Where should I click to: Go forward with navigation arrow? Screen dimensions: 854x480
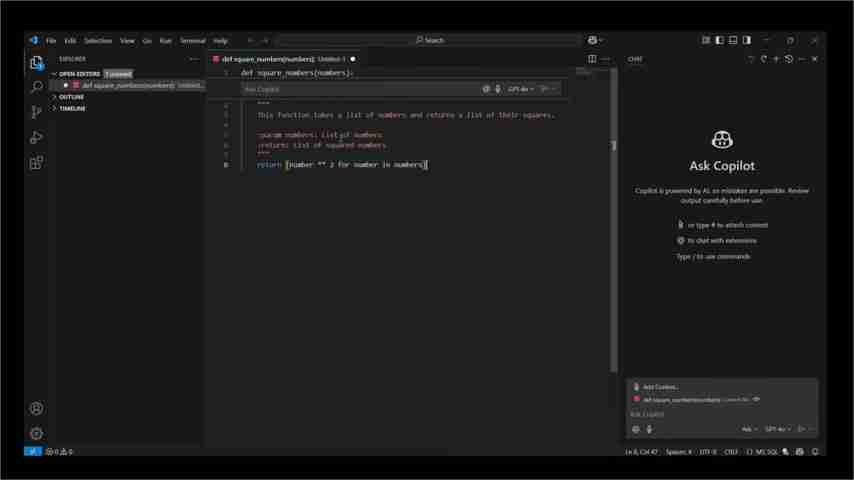click(265, 40)
